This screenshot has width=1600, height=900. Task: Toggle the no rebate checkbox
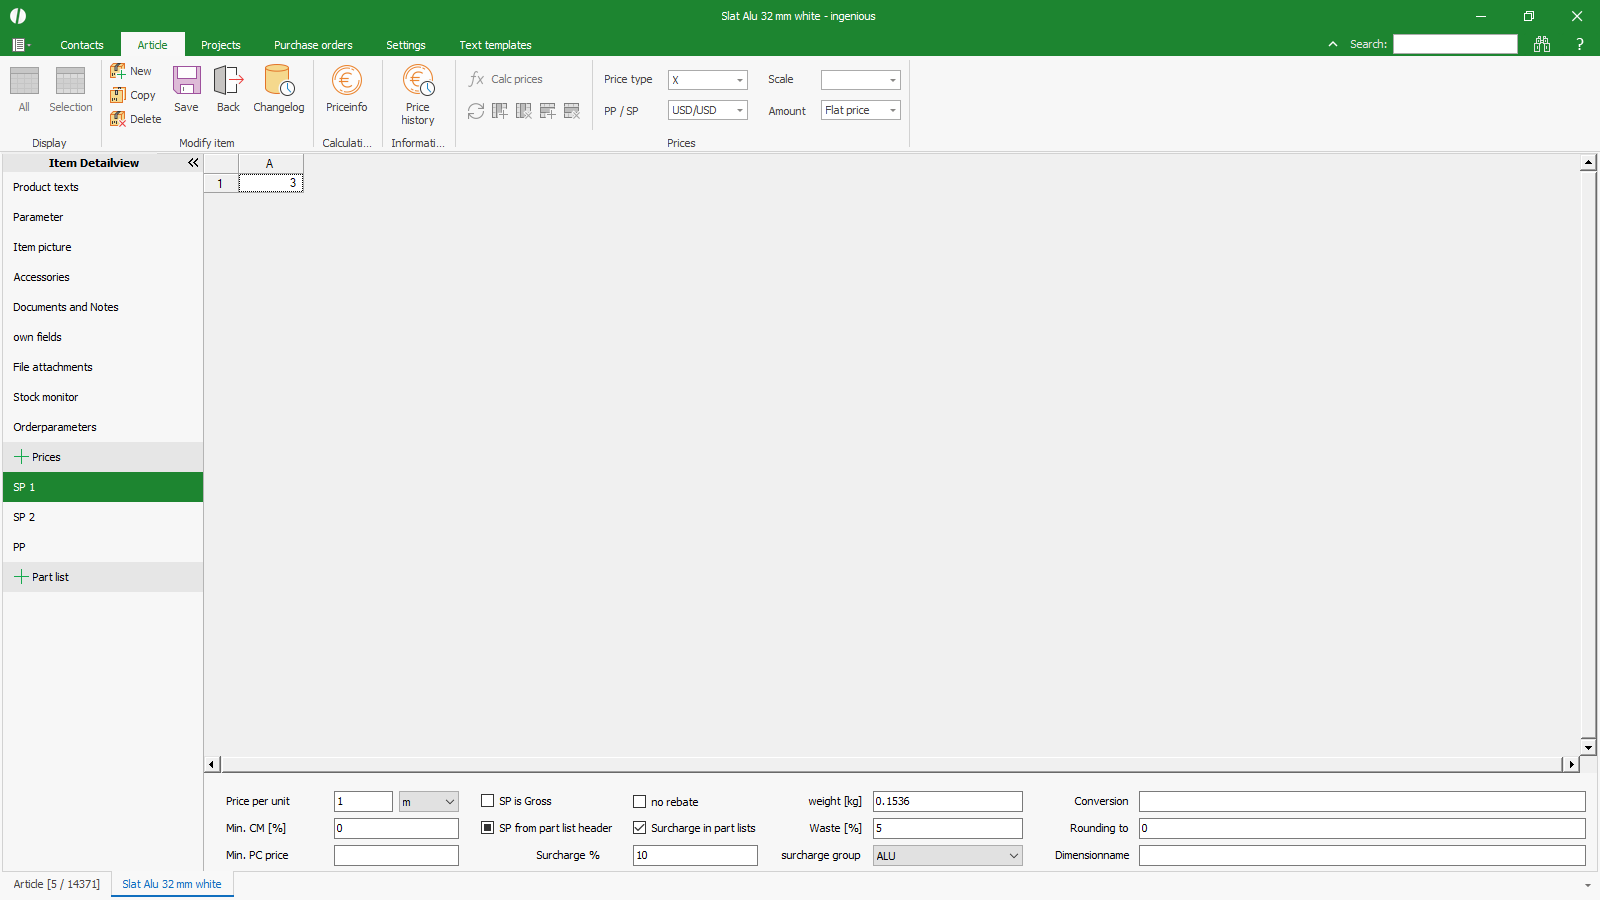click(x=639, y=802)
